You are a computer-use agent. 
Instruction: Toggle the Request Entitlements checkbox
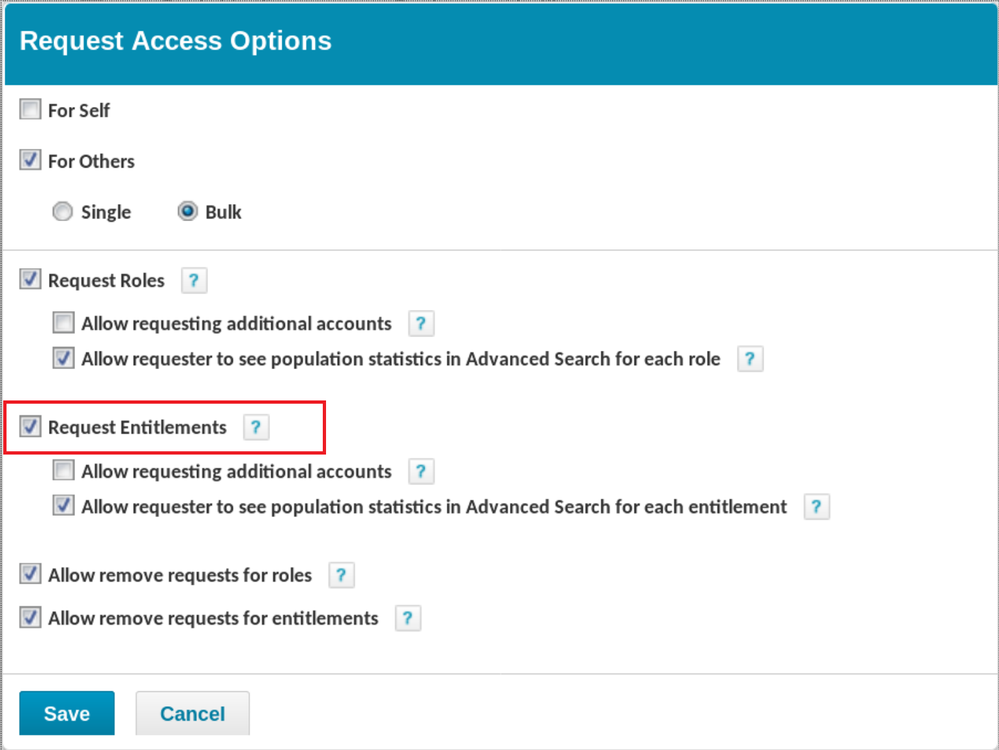pos(31,427)
